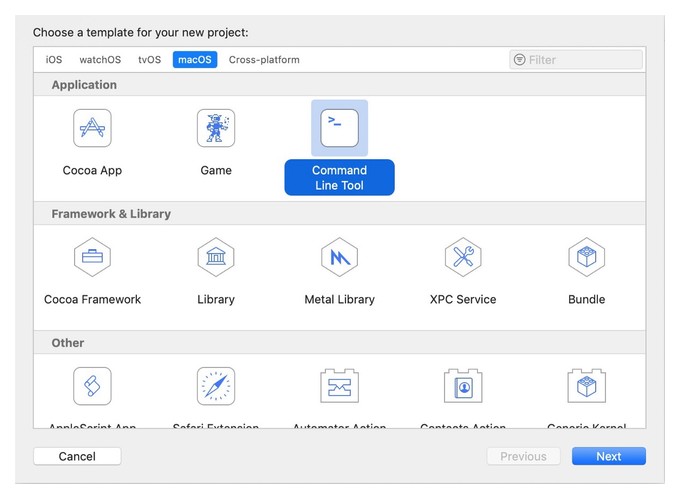Choose the Metal Library icon

pyautogui.click(x=340, y=257)
